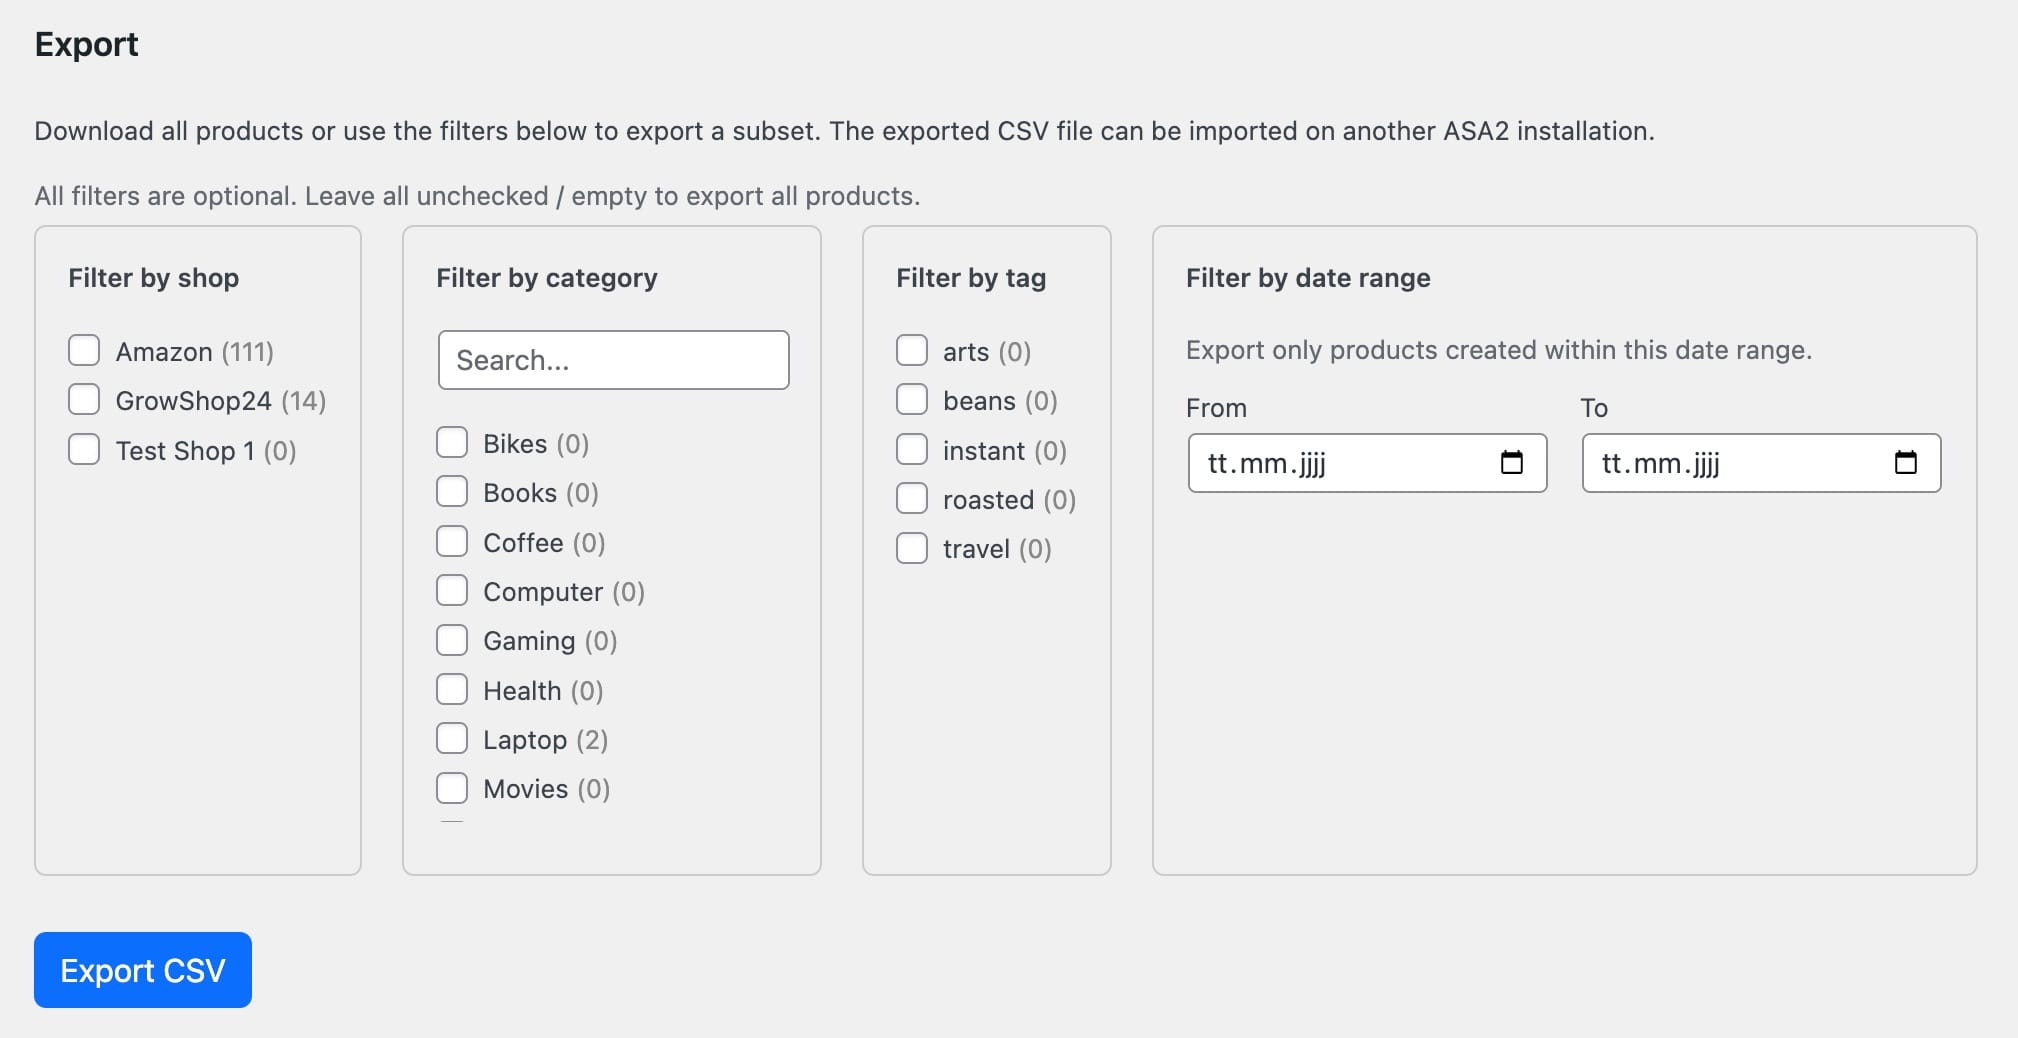Select the beans tag filter

(912, 400)
